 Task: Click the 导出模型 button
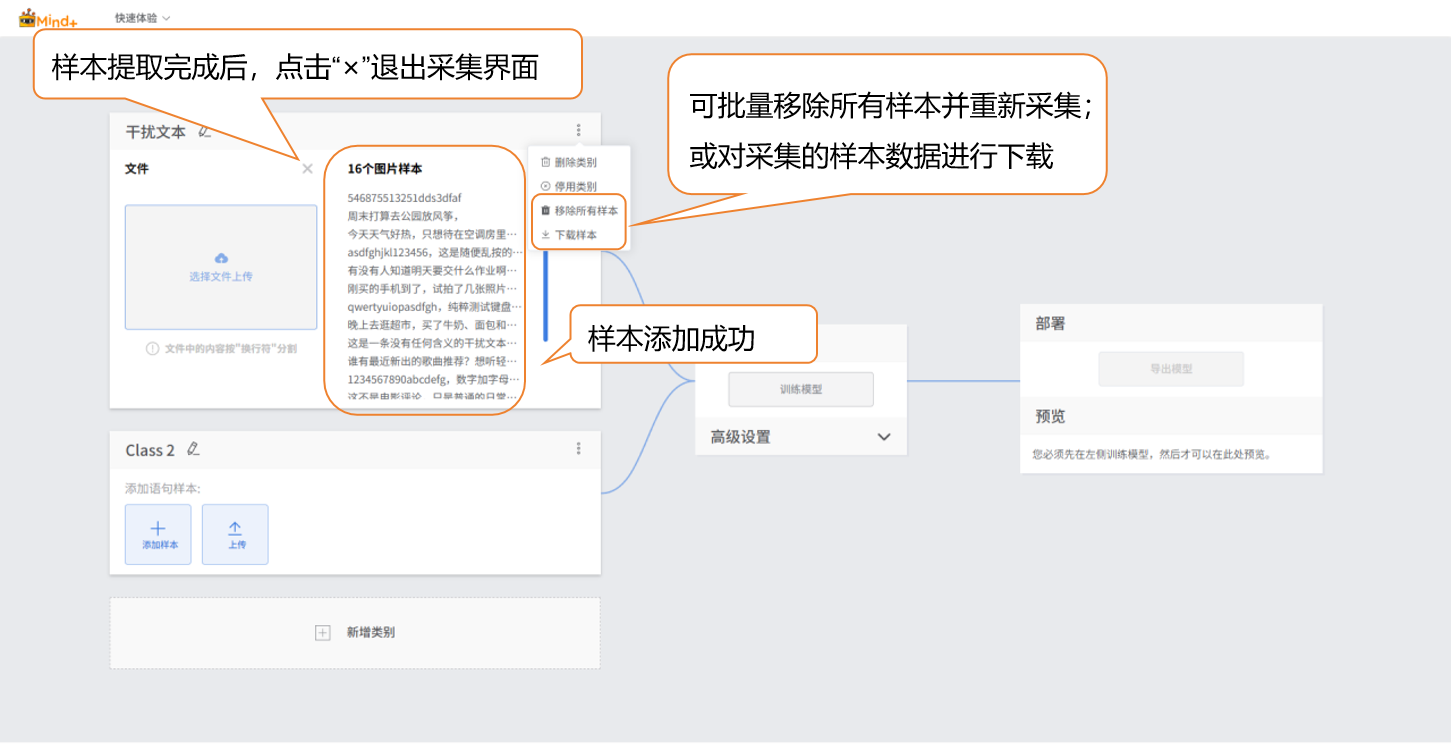point(1170,369)
